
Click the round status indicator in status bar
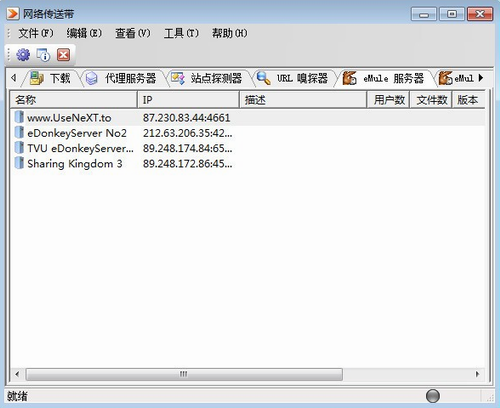pyautogui.click(x=433, y=396)
